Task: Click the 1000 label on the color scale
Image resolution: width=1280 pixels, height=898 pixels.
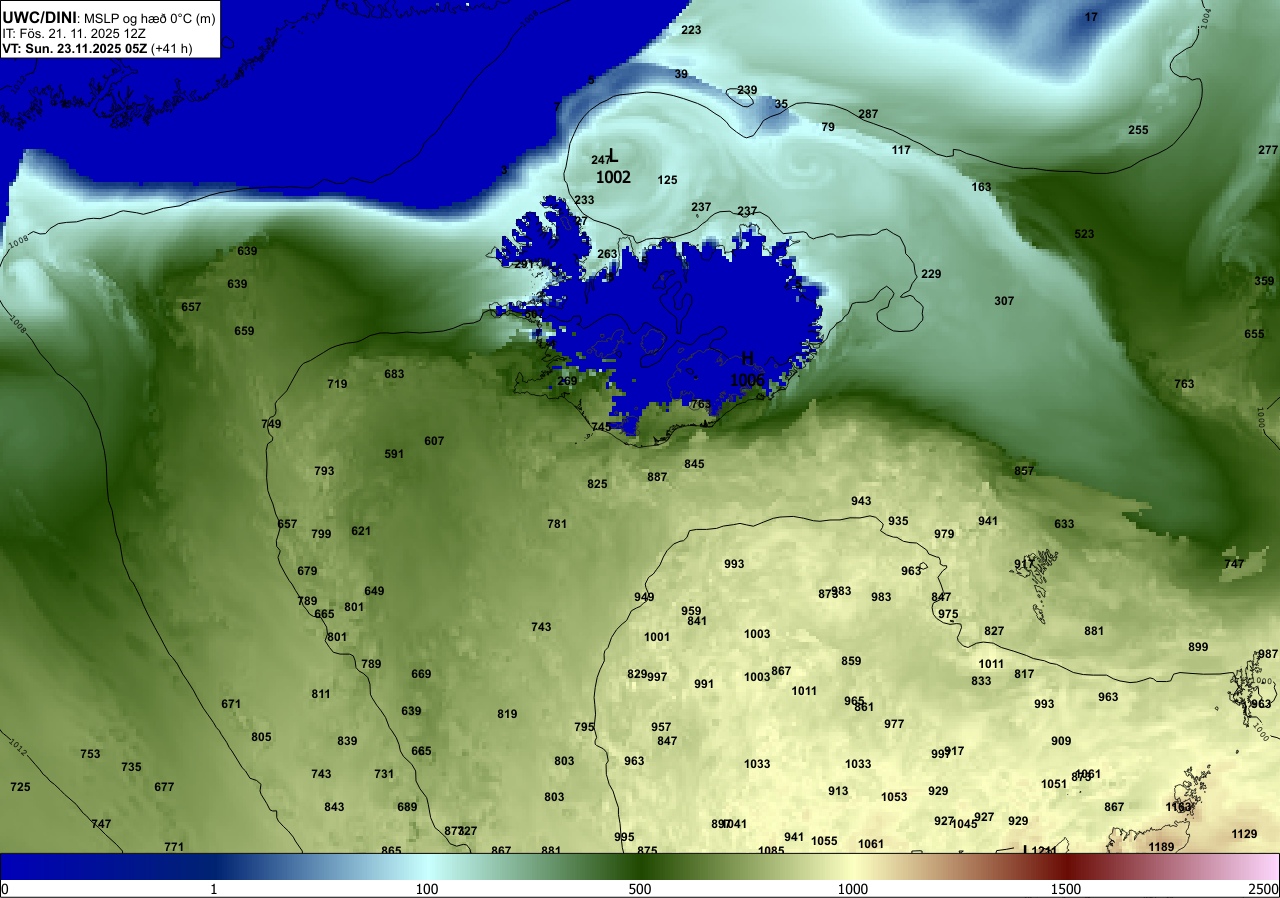Action: click(852, 888)
